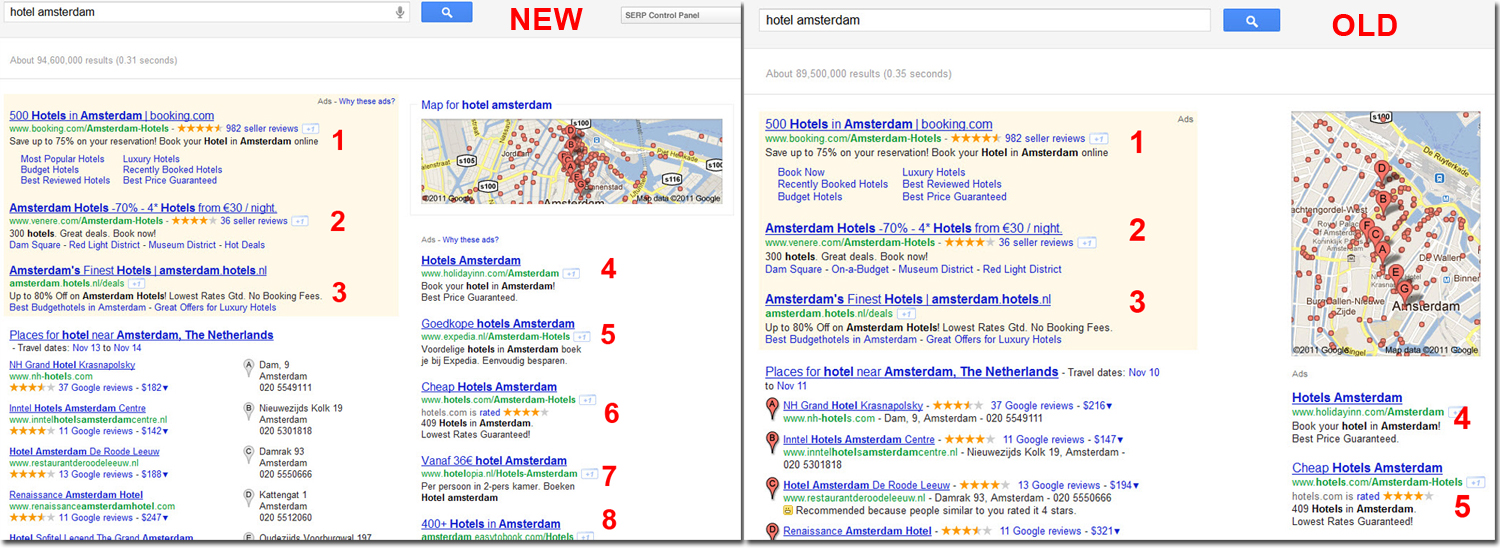This screenshot has width=1500, height=549.
Task: Click the blue search button in OLD panel
Action: [x=1251, y=20]
